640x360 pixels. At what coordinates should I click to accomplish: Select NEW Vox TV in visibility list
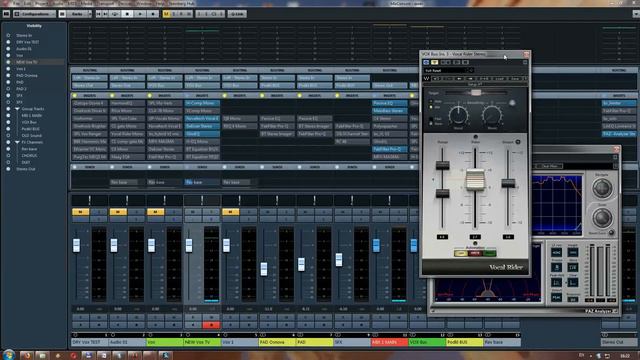(27, 62)
